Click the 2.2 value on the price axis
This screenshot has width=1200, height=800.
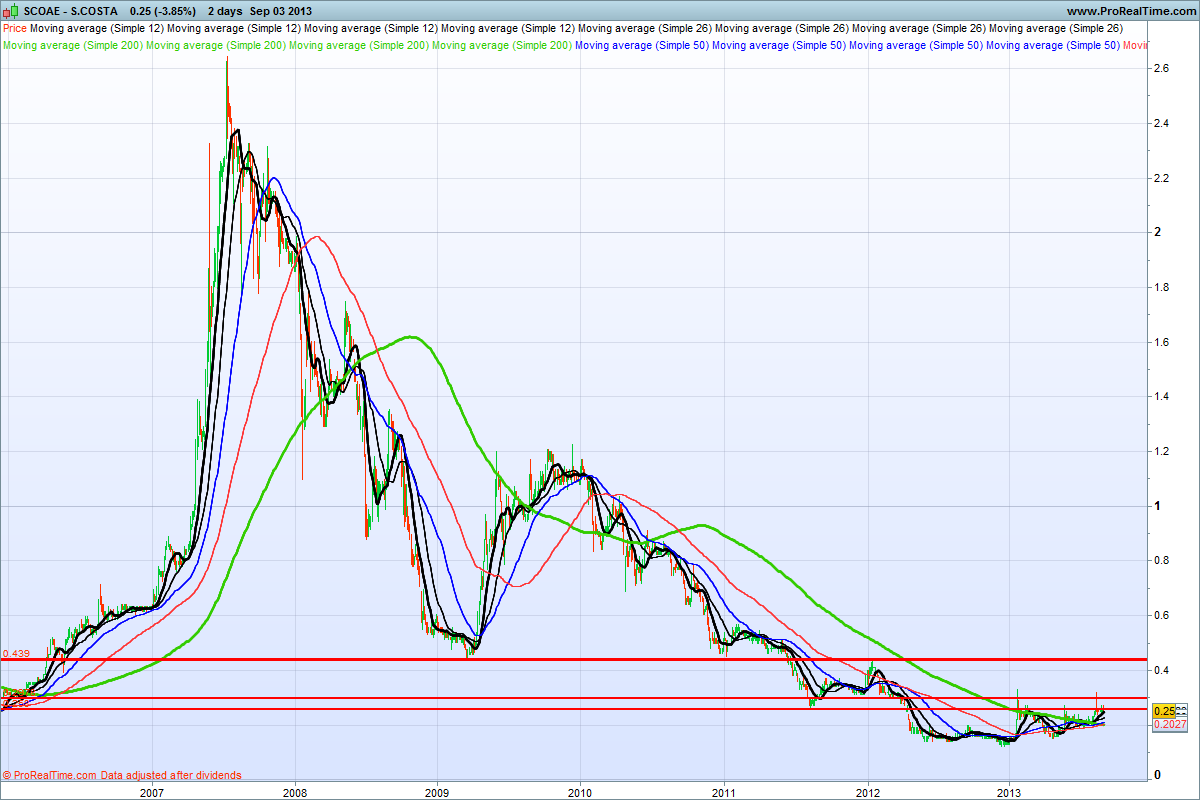(1162, 178)
